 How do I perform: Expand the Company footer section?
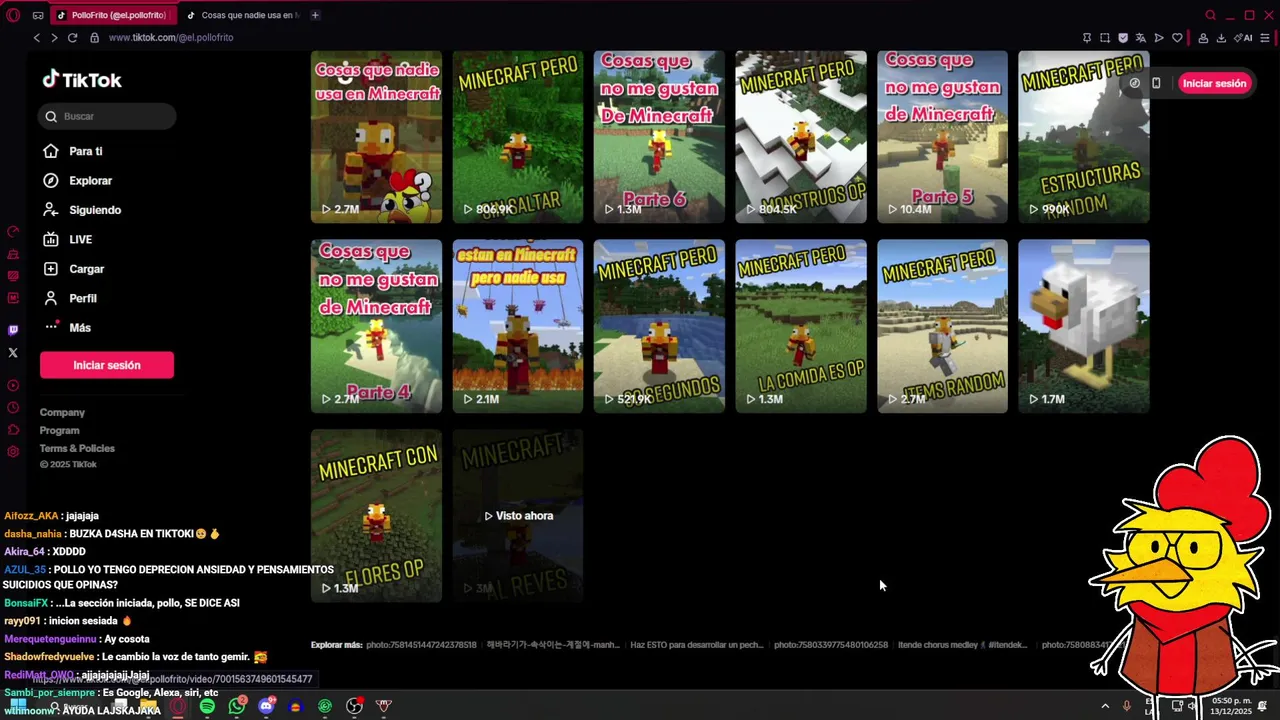[x=62, y=412]
